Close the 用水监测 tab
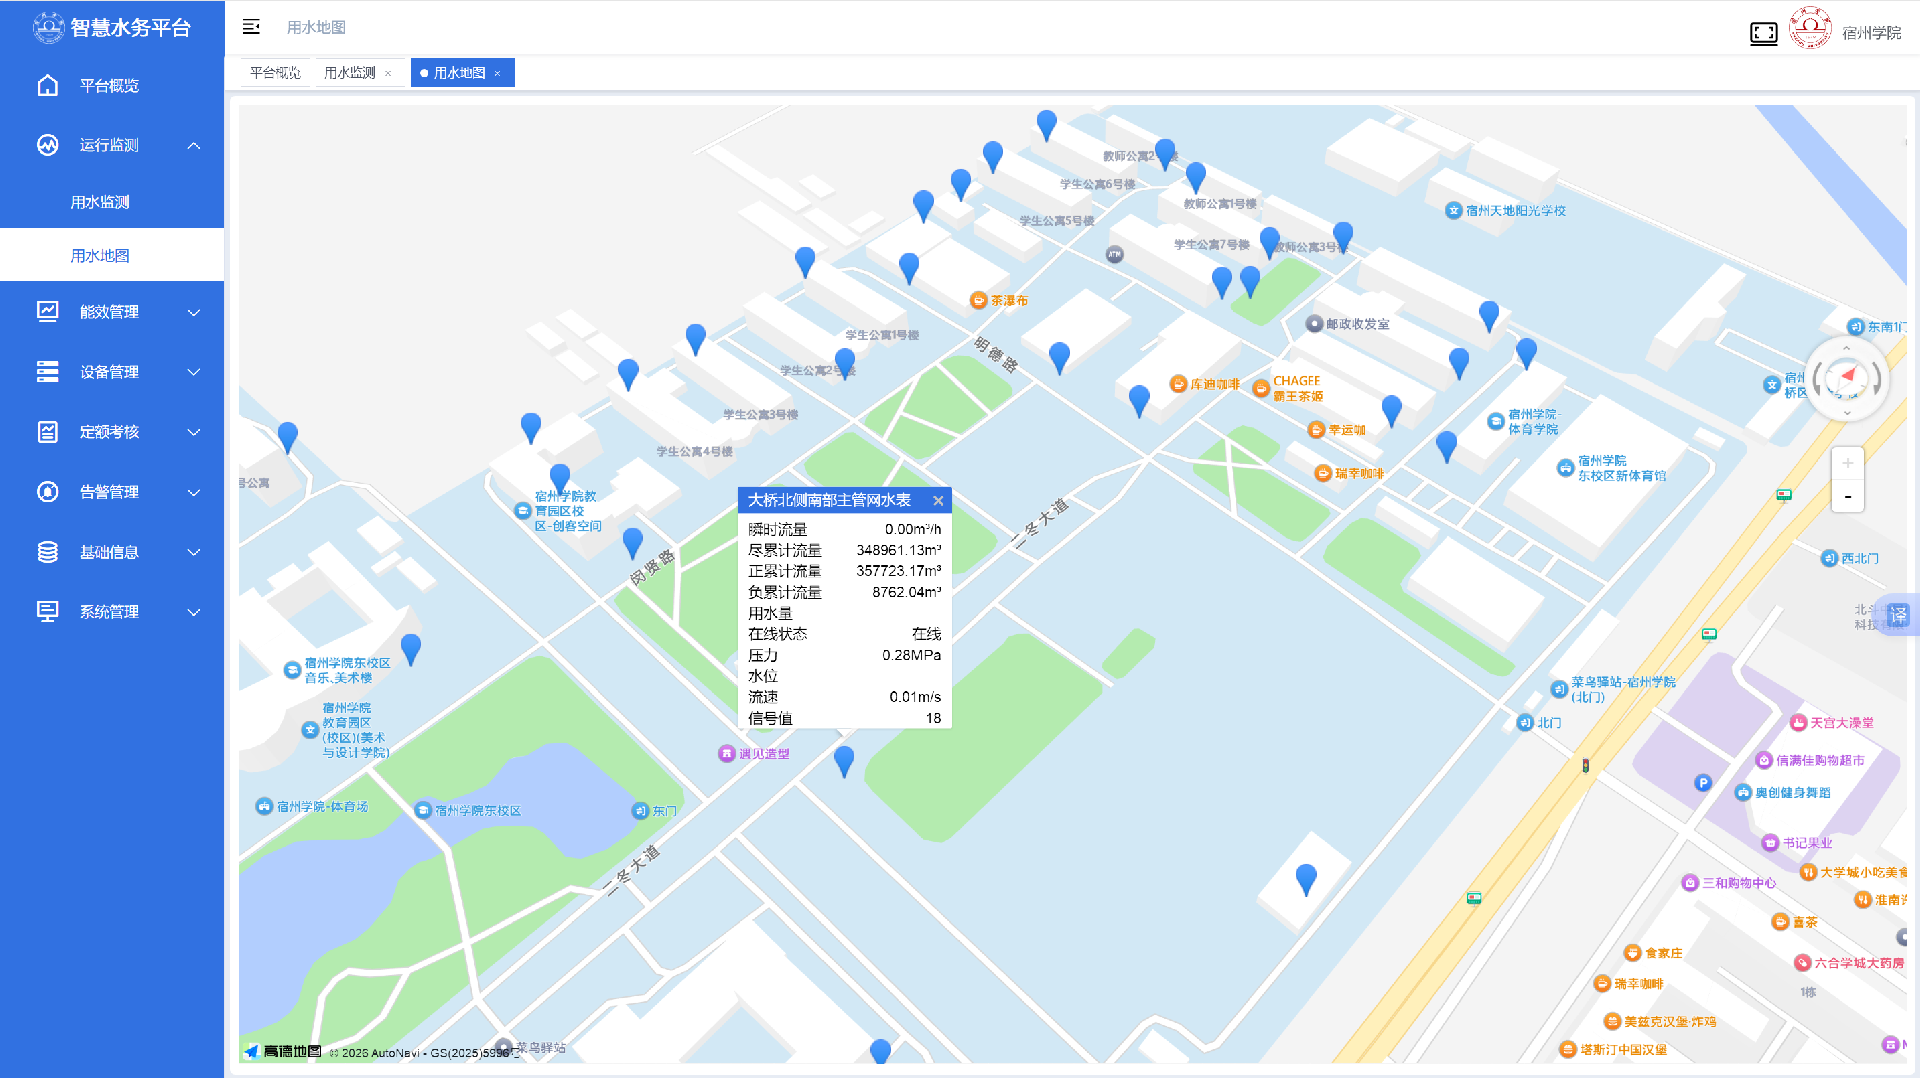The image size is (1920, 1078). (388, 74)
